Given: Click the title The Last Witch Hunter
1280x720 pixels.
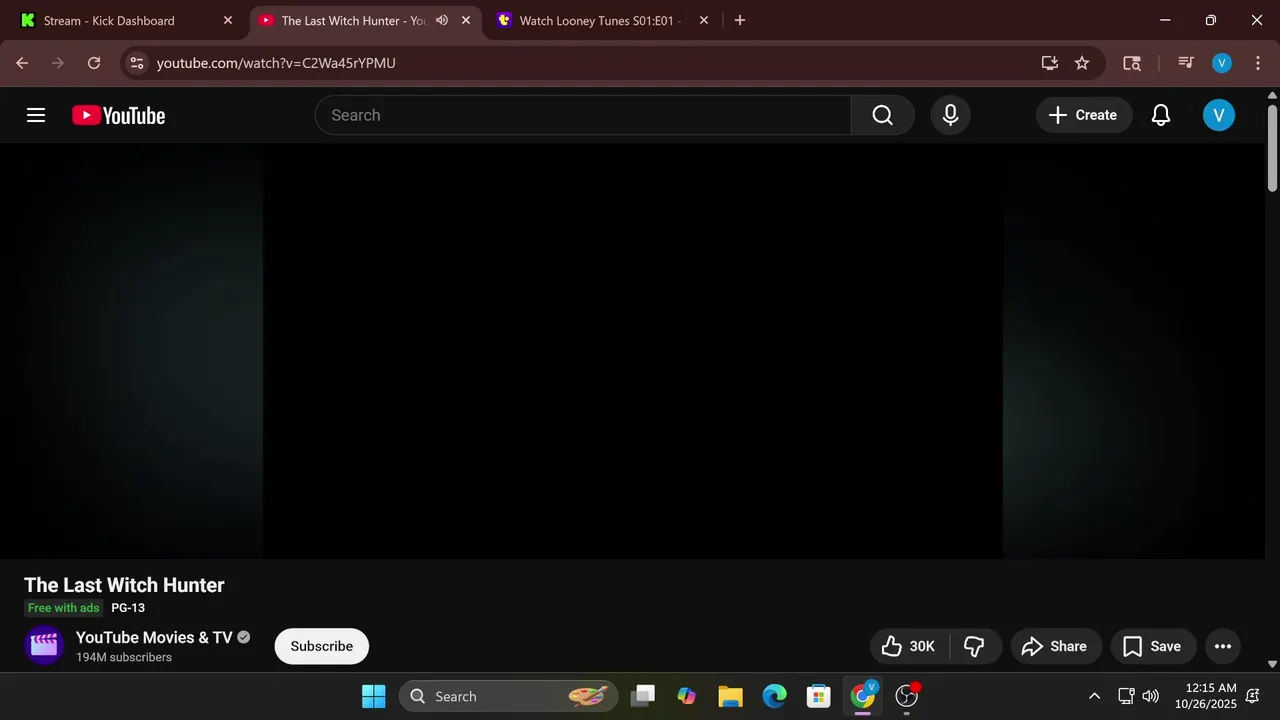Looking at the screenshot, I should (x=124, y=585).
